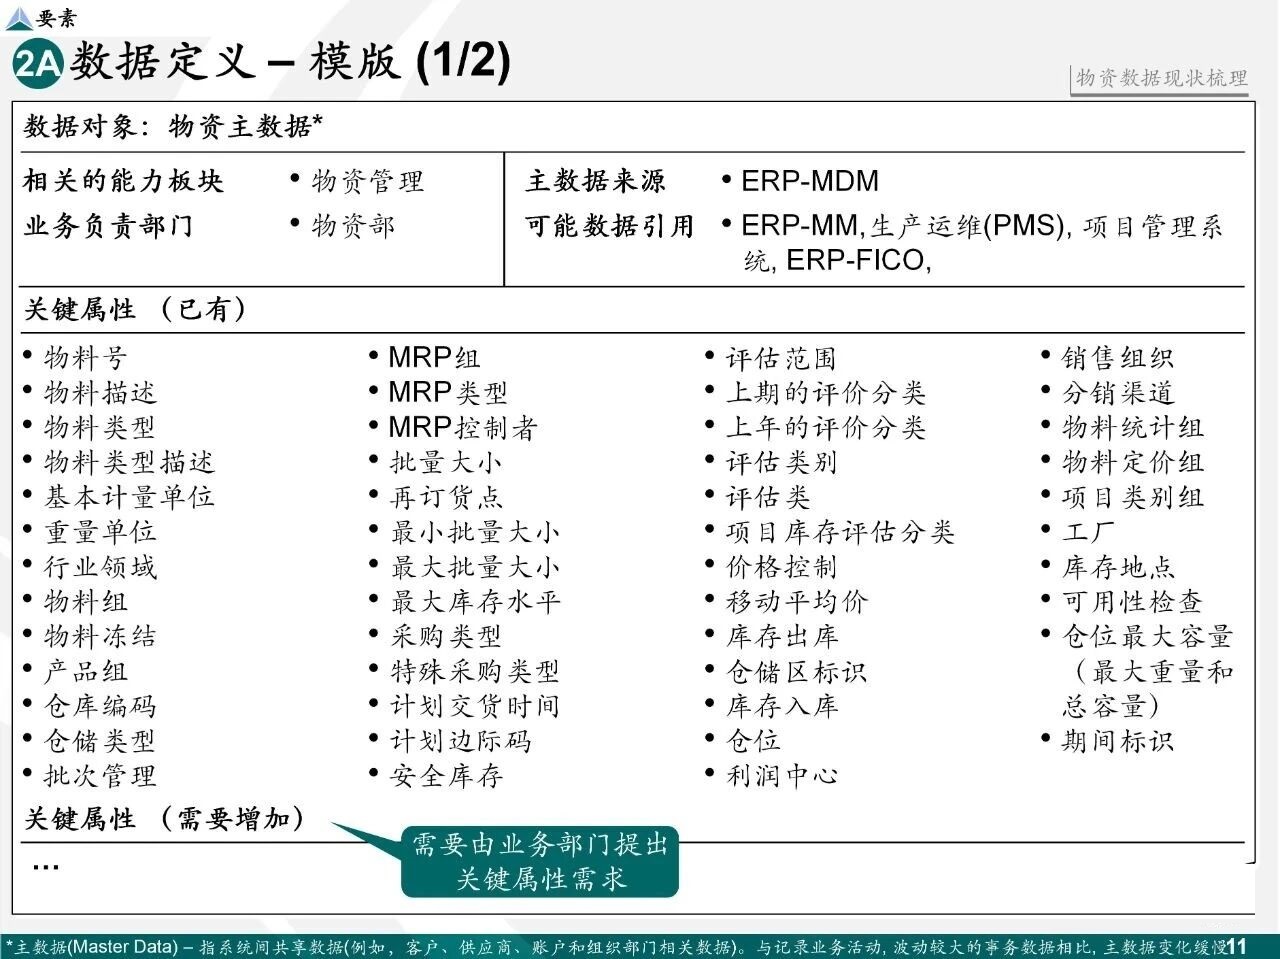Click the 关键属性（已有）section header

click(135, 309)
